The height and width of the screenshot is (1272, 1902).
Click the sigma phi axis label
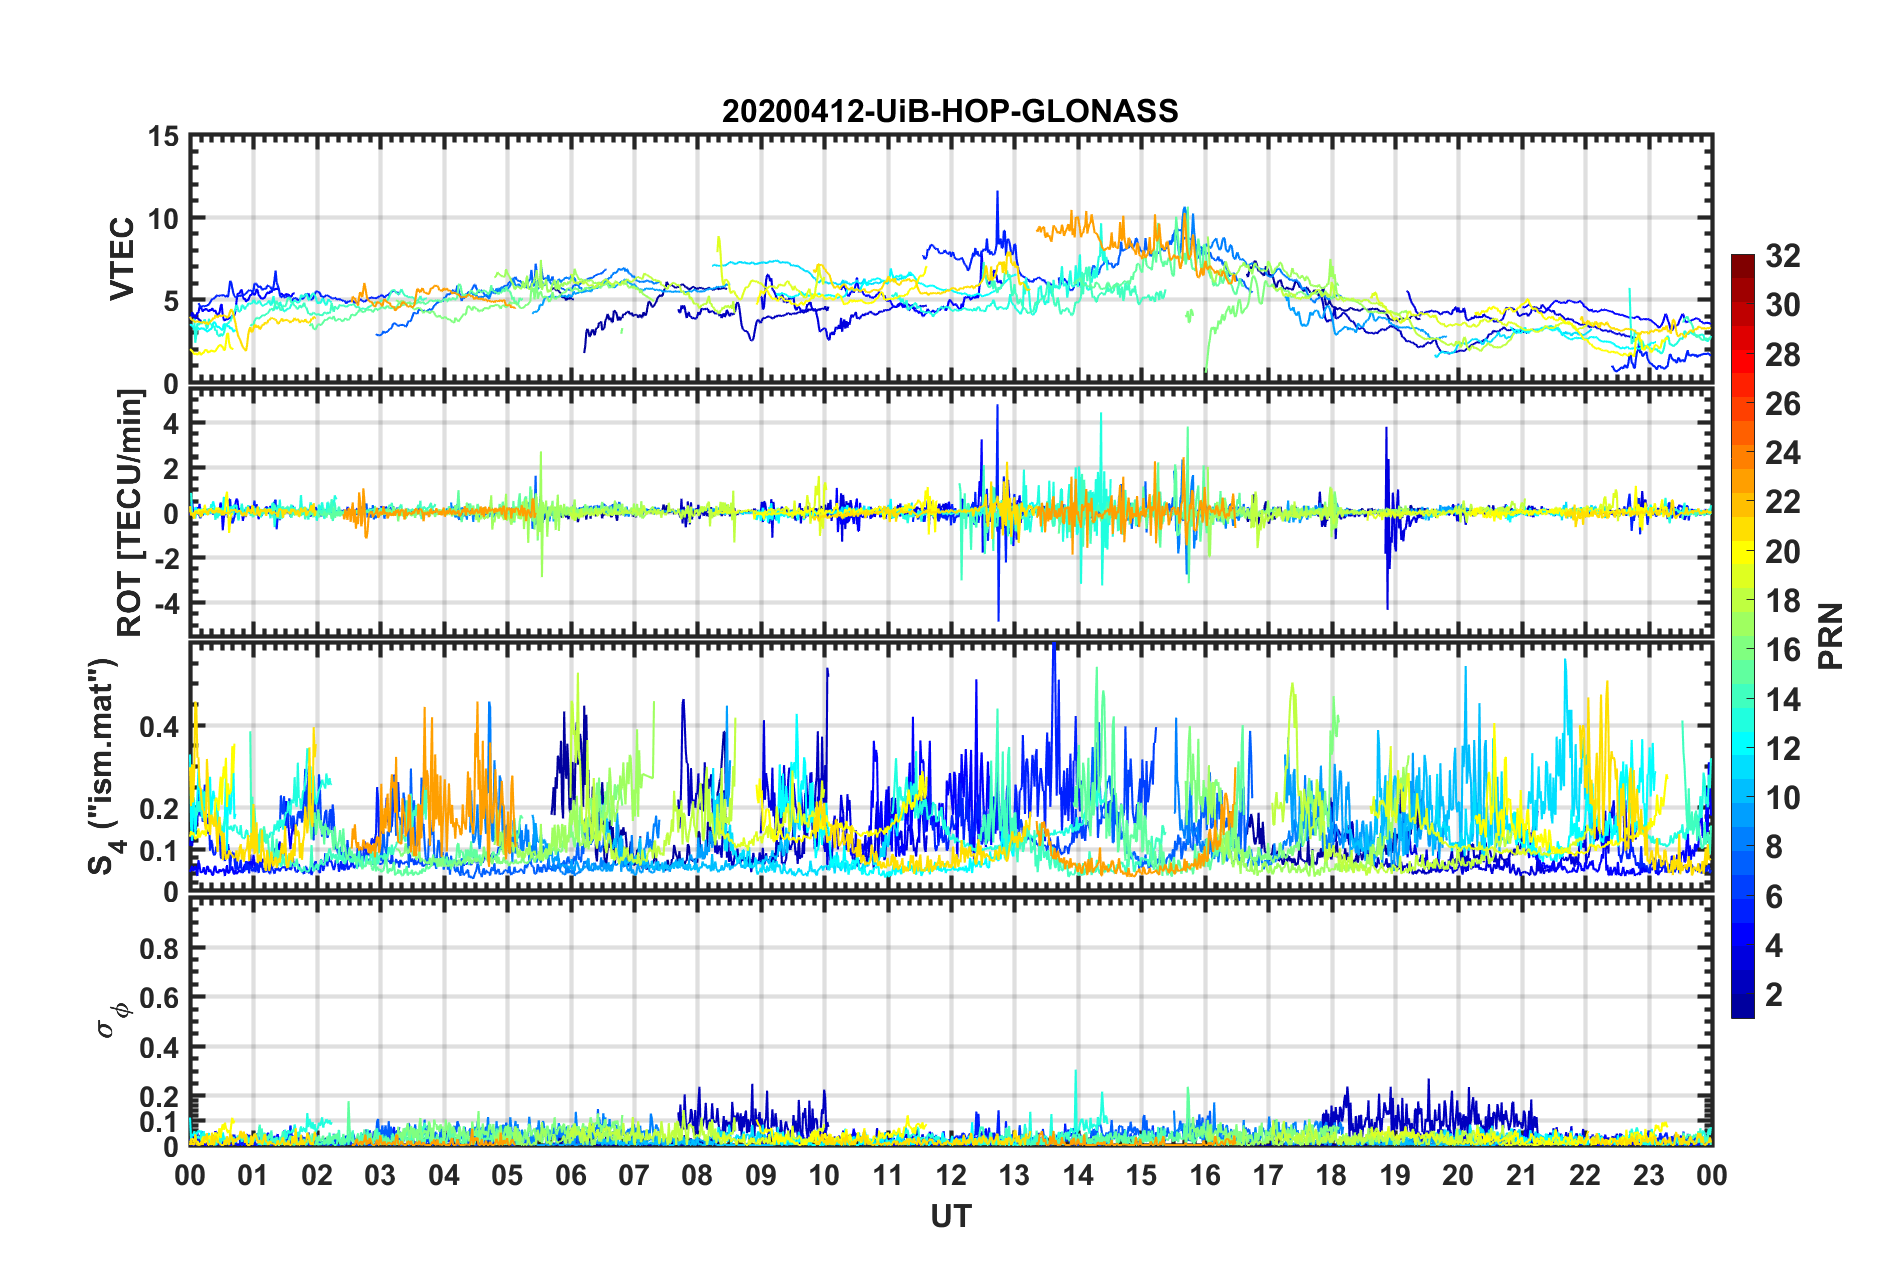[113, 1020]
